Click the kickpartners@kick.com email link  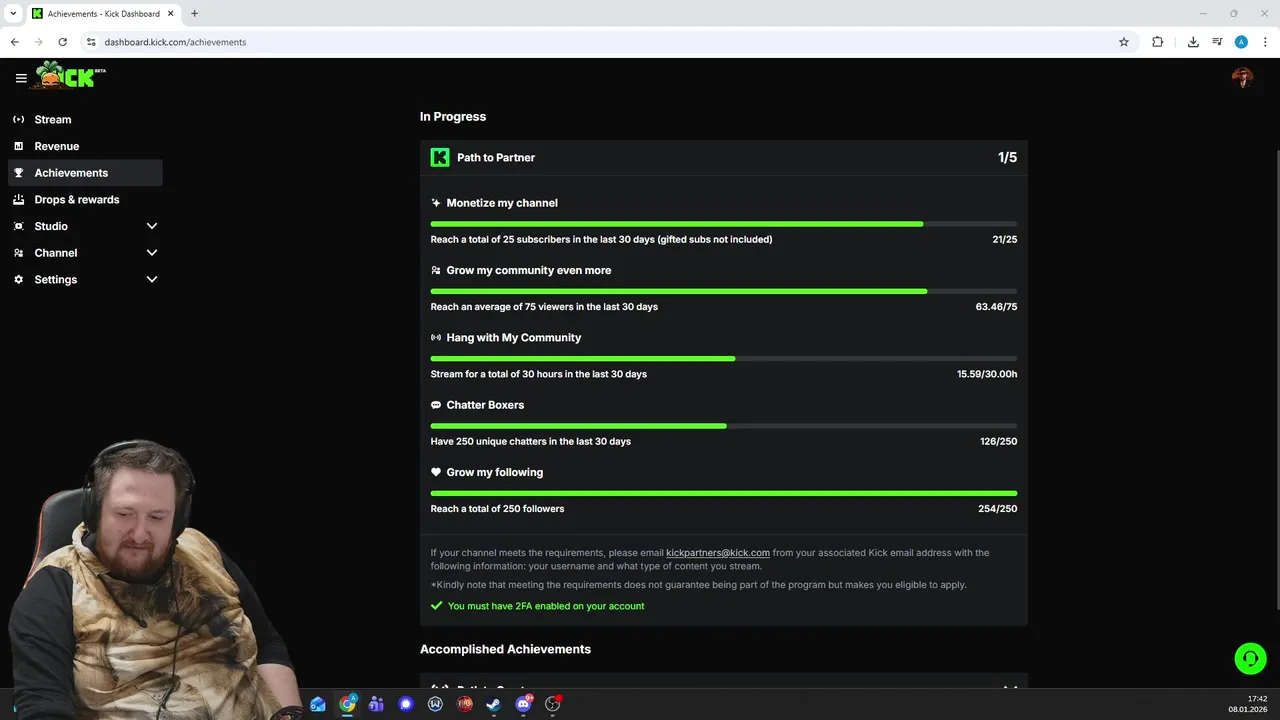(718, 553)
